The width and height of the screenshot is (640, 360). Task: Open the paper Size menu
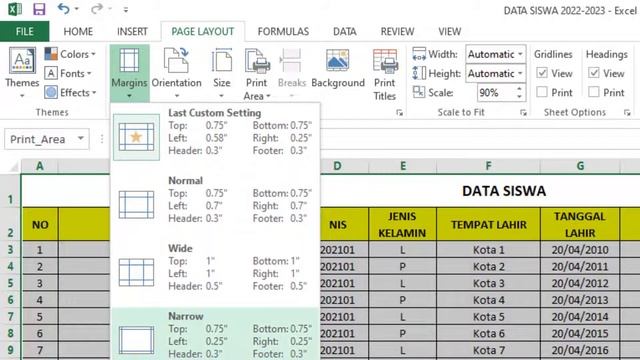tap(222, 73)
